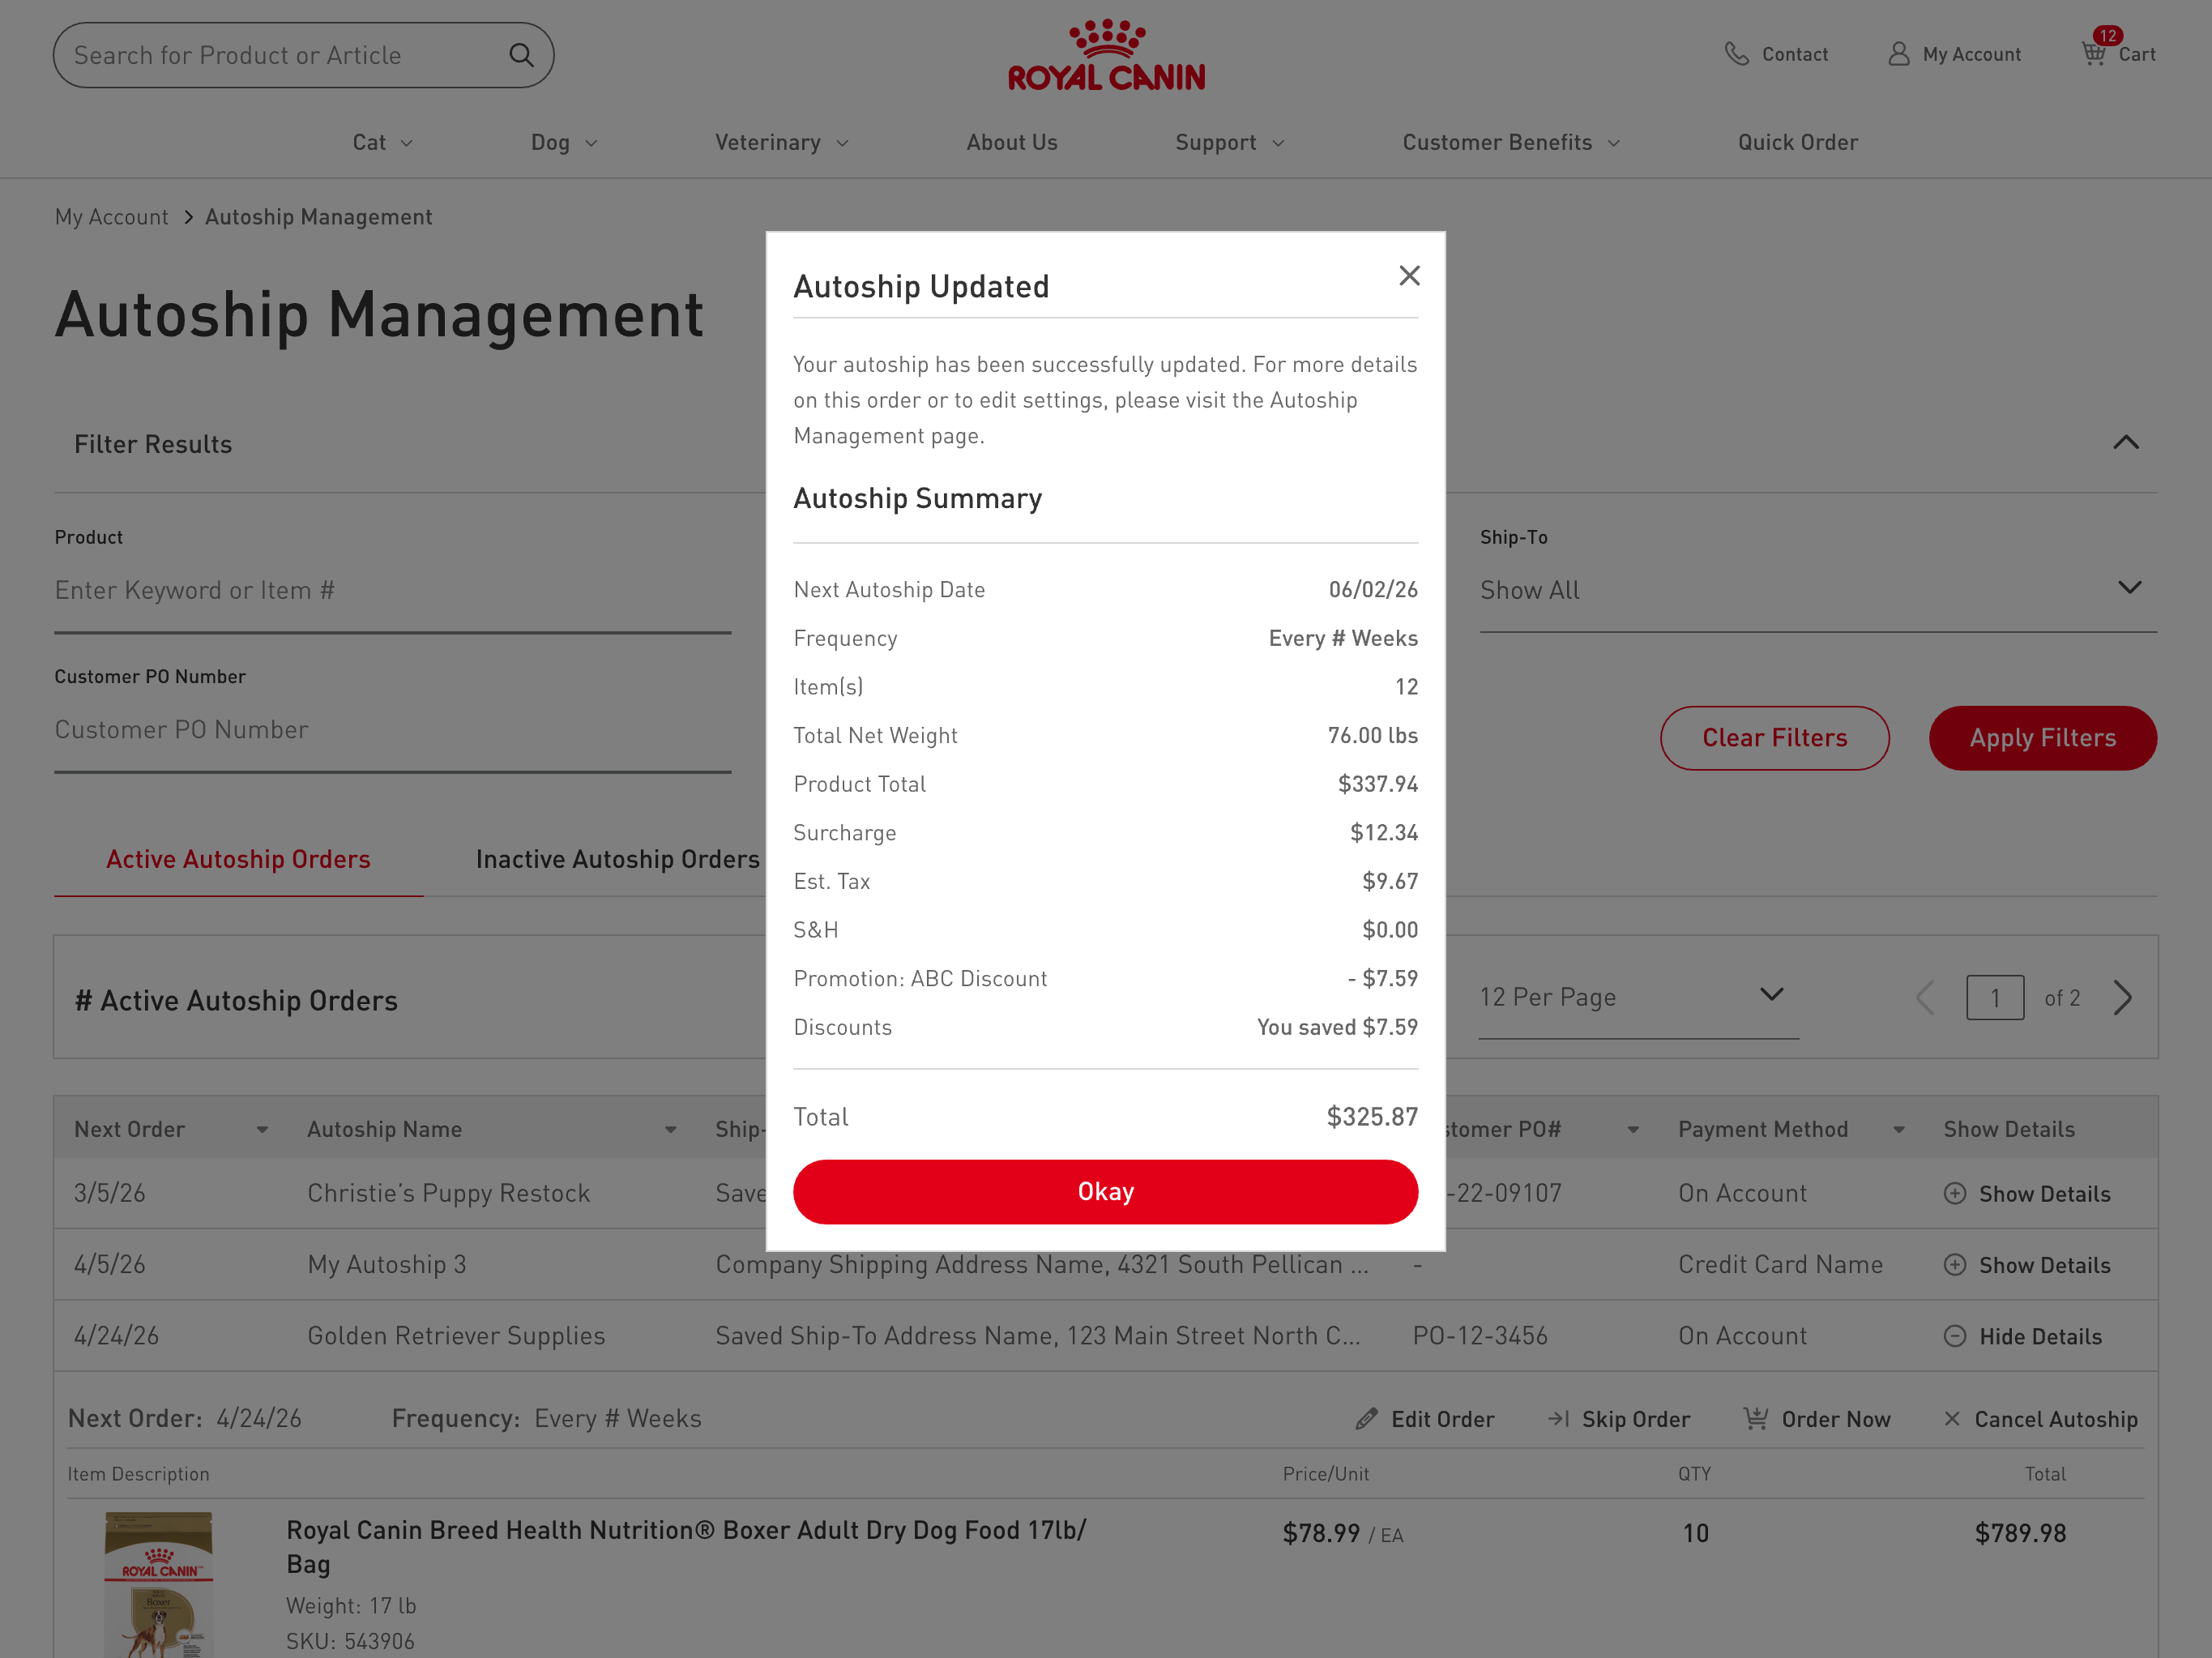The height and width of the screenshot is (1658, 2212).
Task: Click the Edit Order link
Action: click(x=1442, y=1419)
